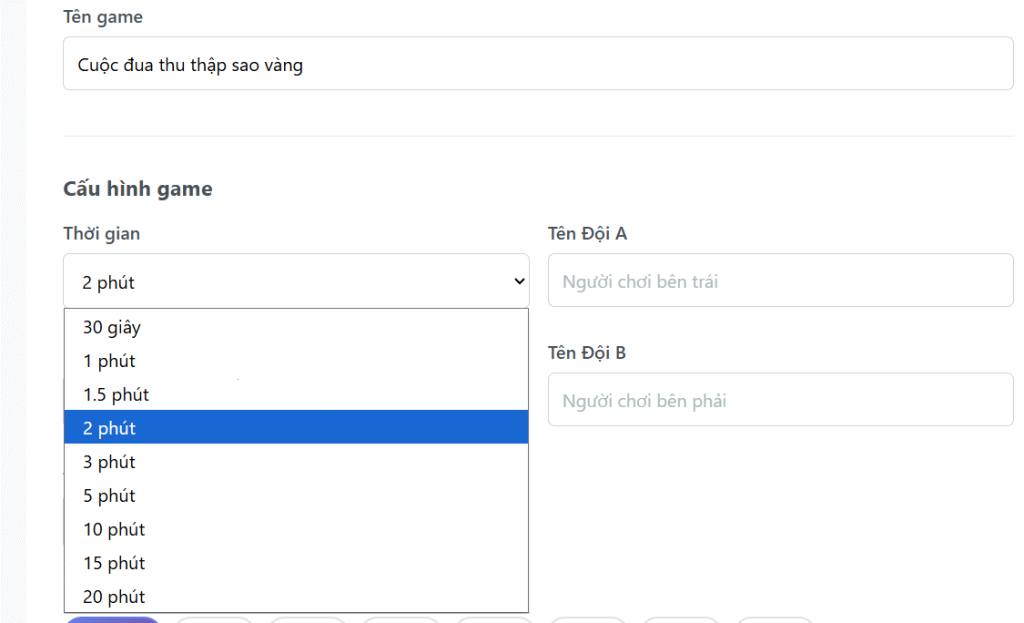Open the Thời gian dropdown arrow
The image size is (1024, 623).
519,281
